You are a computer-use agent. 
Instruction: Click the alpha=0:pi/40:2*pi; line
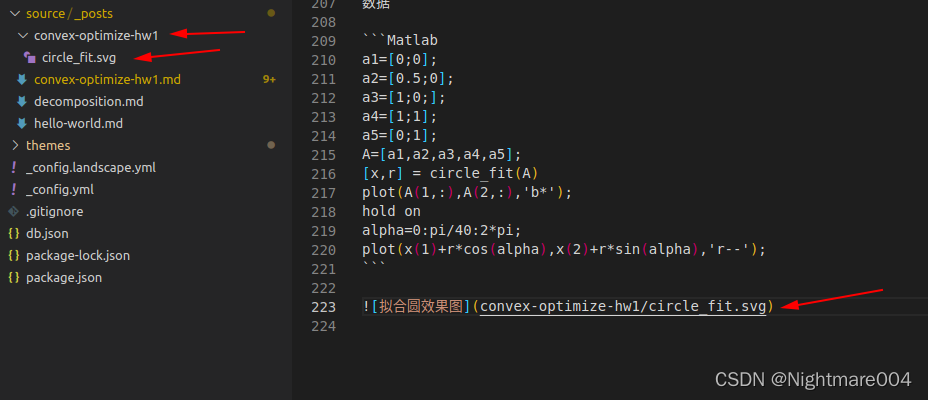[x=442, y=231]
